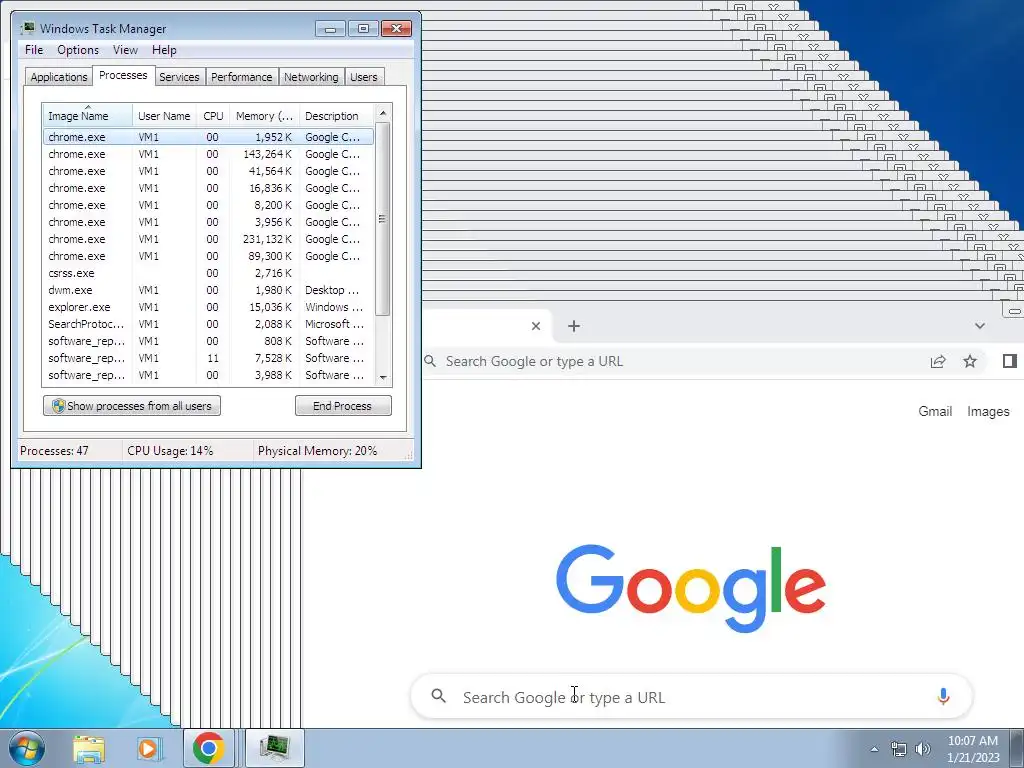
Task: Select chrome.exe using 143,264 K
Action: coord(208,154)
